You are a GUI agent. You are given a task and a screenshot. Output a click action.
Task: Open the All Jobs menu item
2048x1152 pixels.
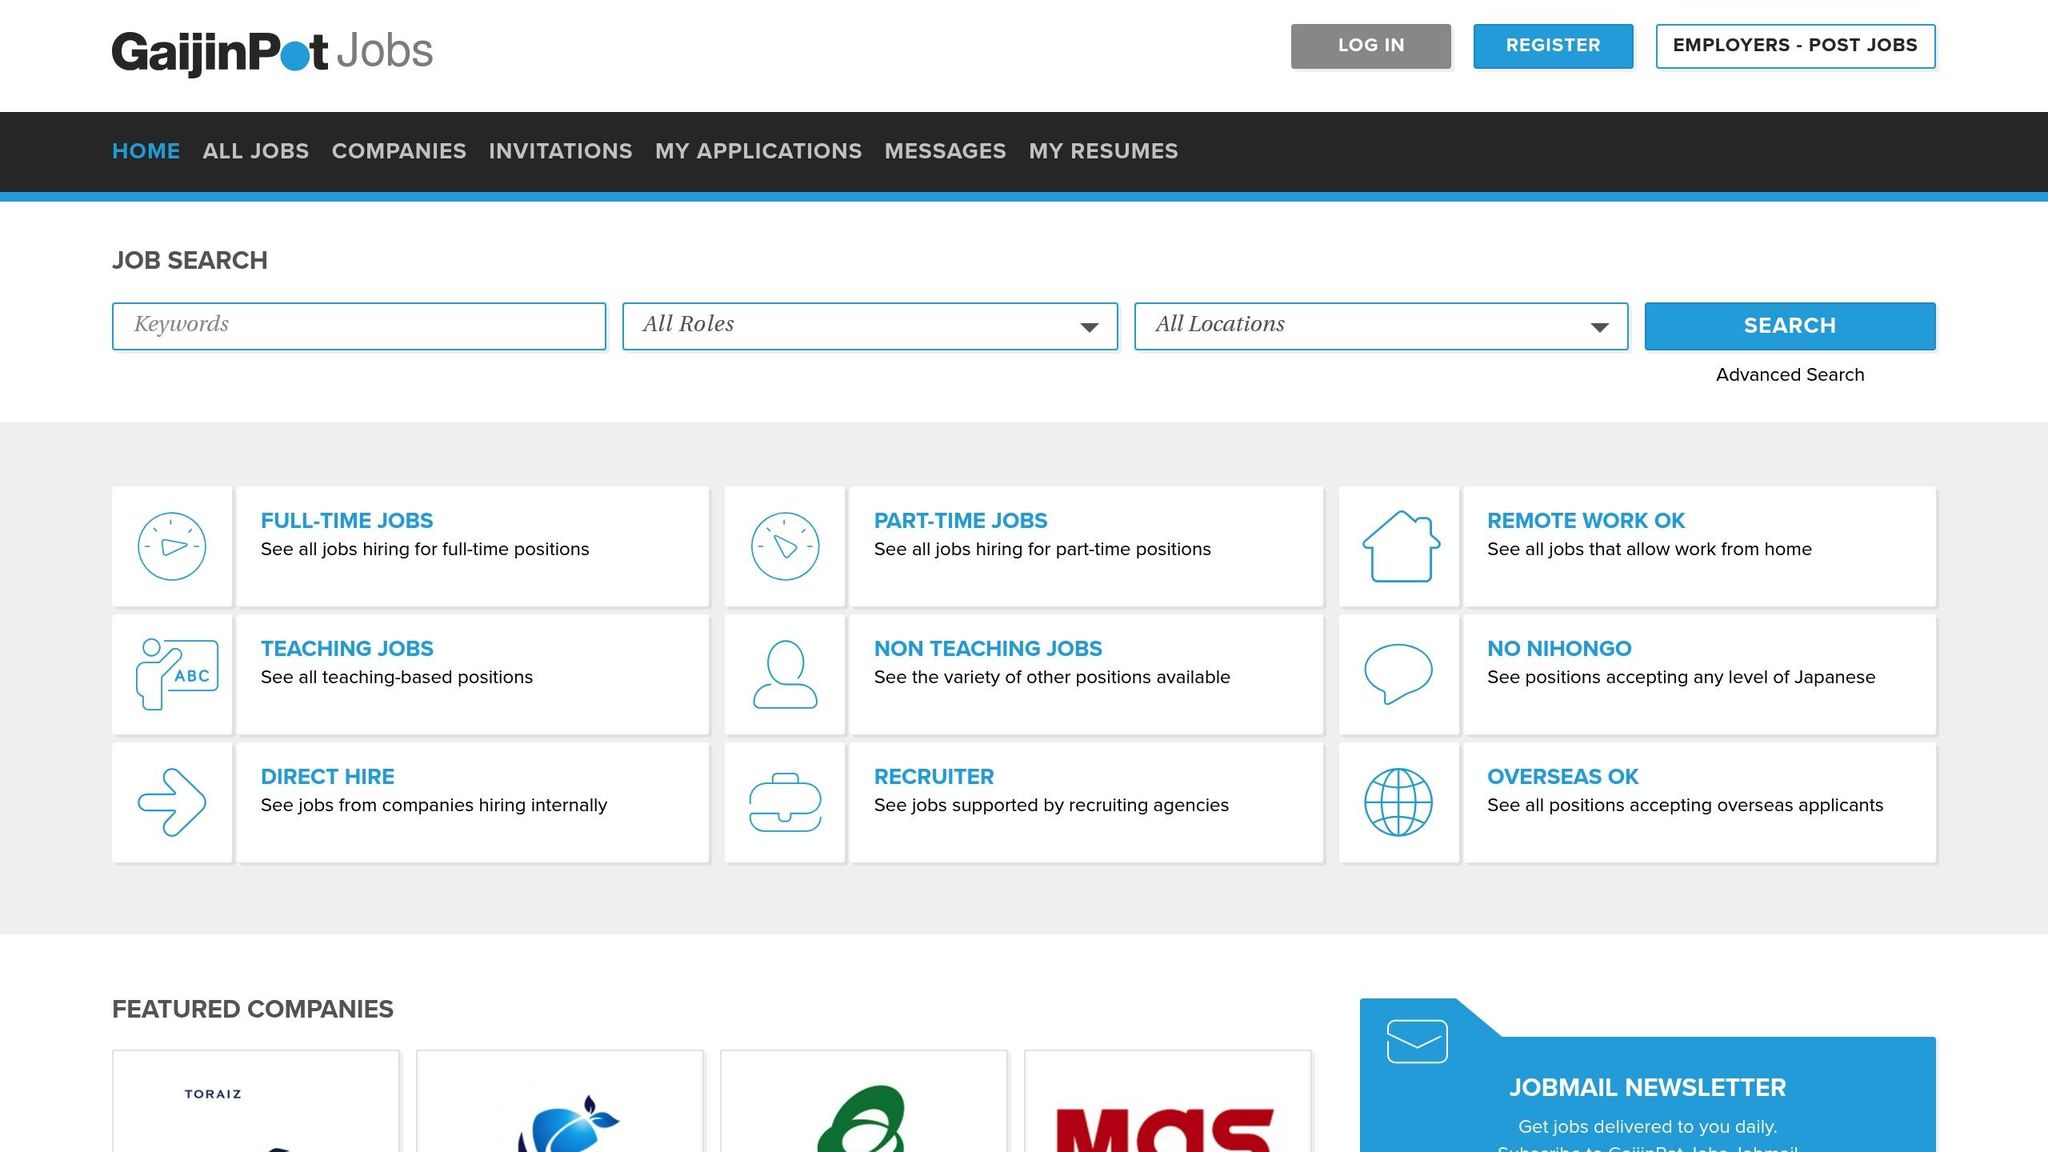click(255, 151)
